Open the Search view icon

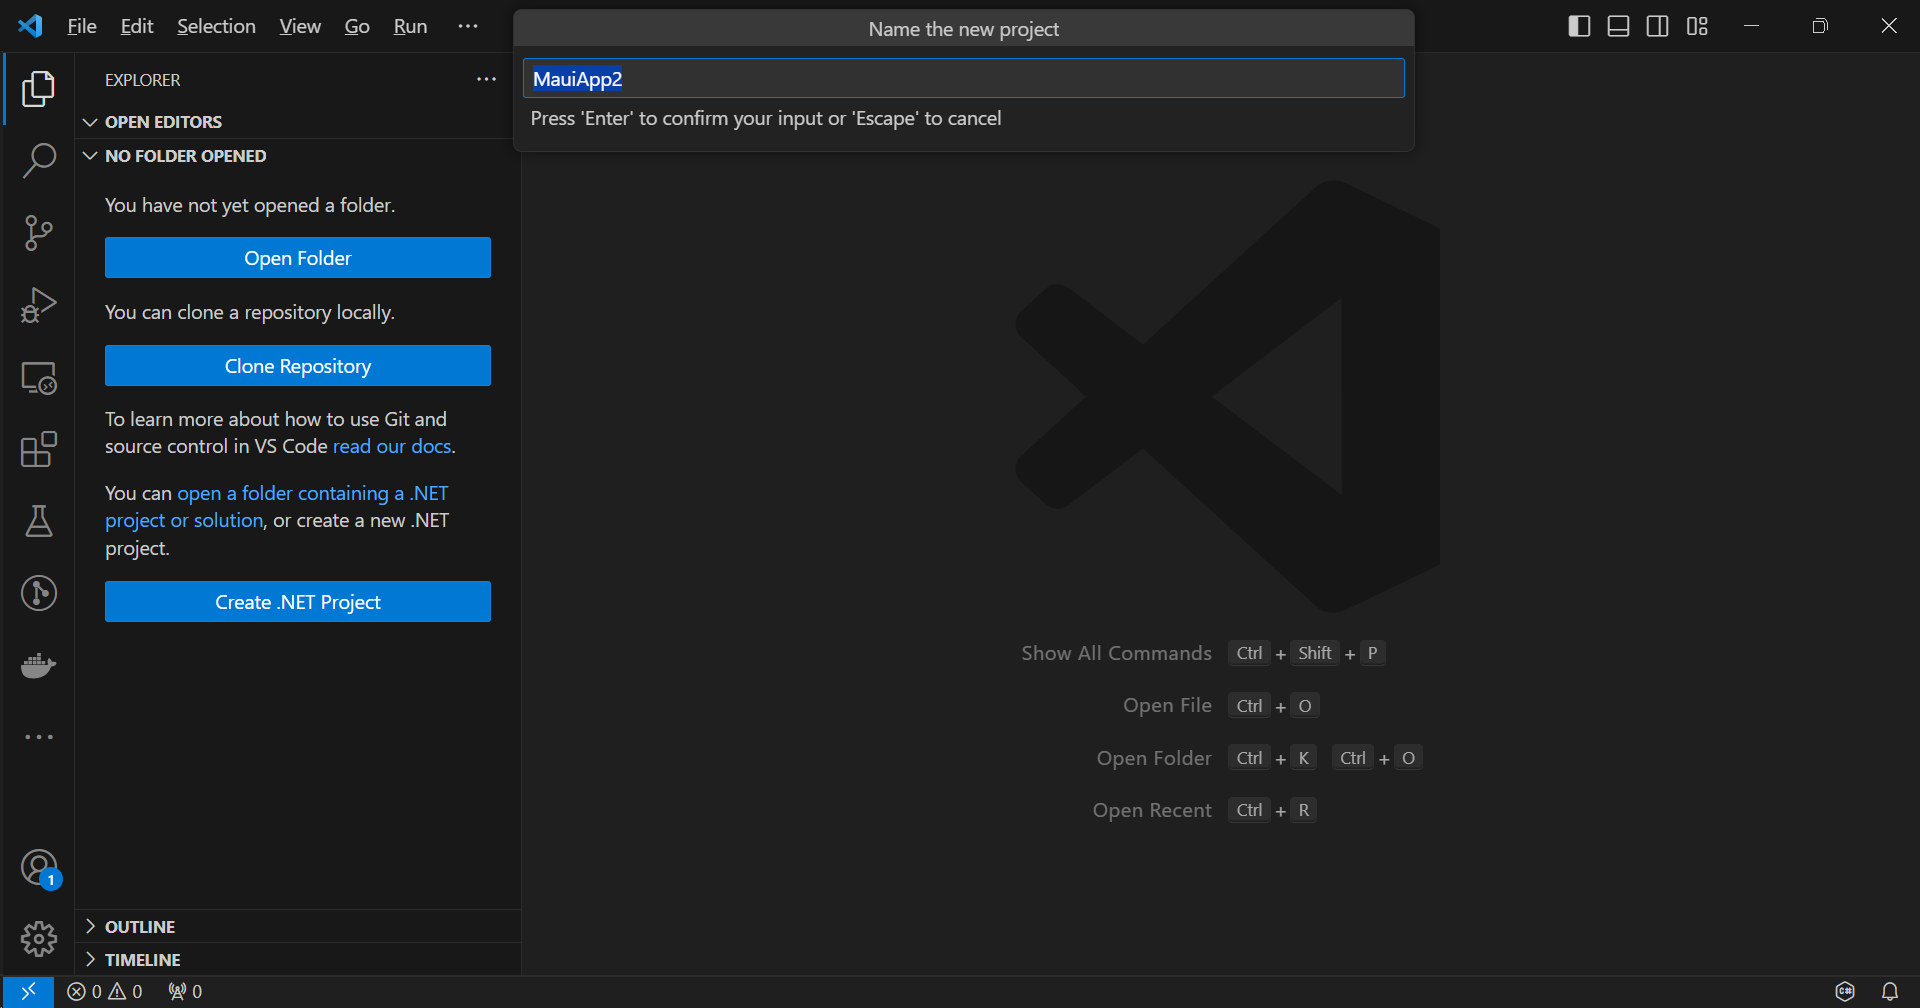(x=38, y=160)
